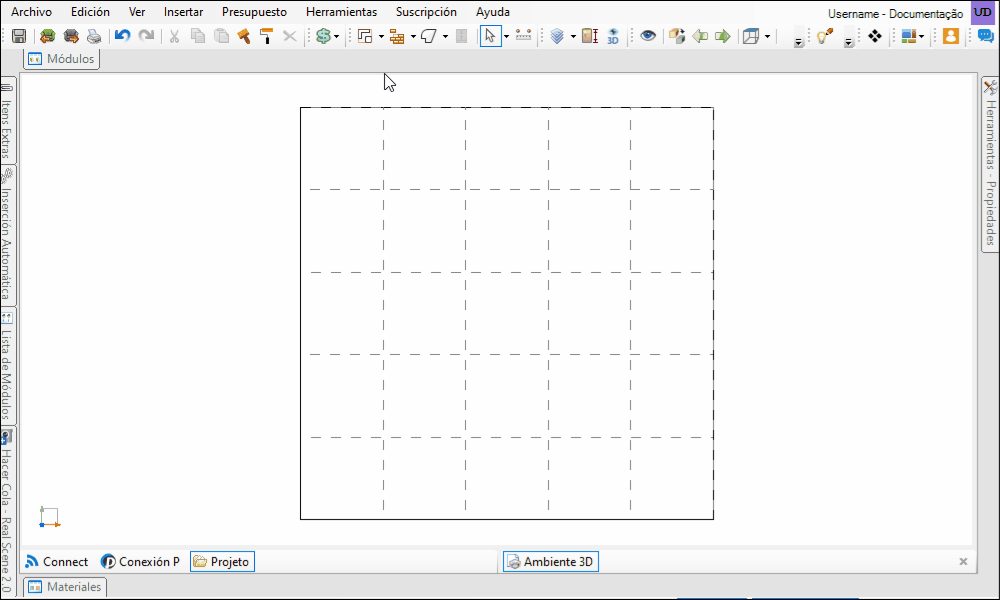1000x600 pixels.
Task: Click the green dollar budget icon
Action: pyautogui.click(x=323, y=36)
